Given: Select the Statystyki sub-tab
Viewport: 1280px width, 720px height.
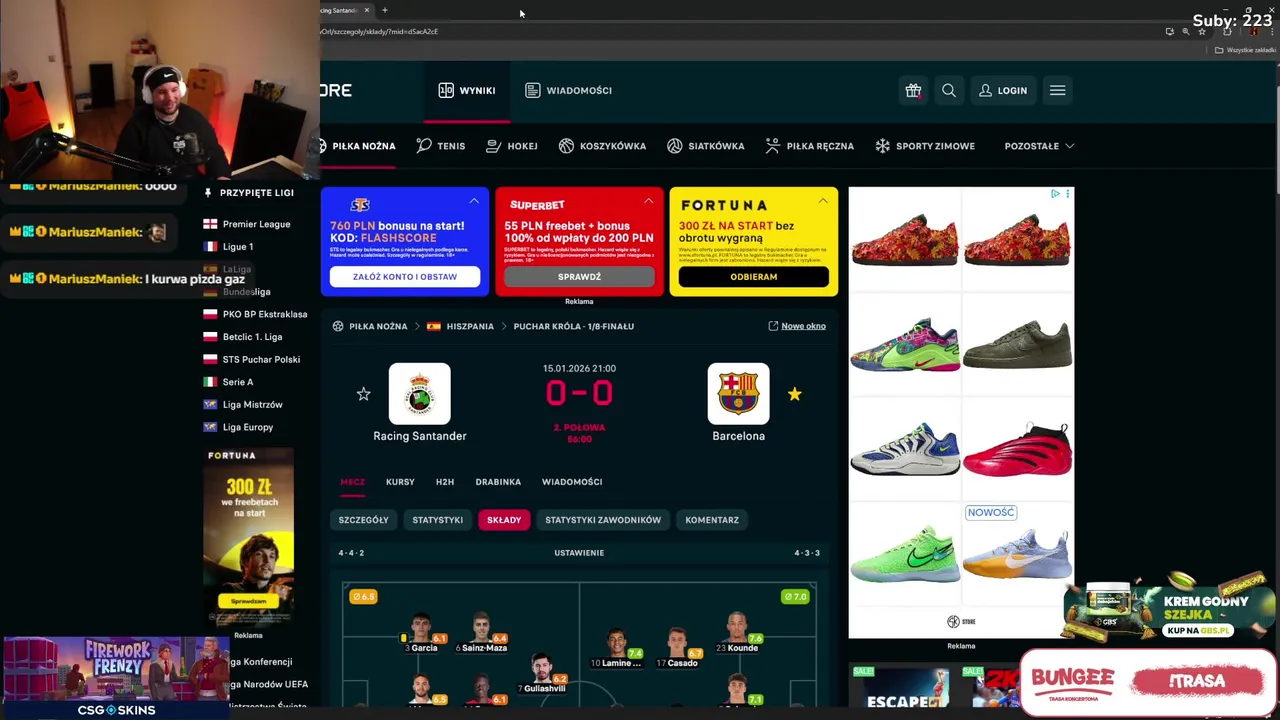Looking at the screenshot, I should click(x=438, y=520).
